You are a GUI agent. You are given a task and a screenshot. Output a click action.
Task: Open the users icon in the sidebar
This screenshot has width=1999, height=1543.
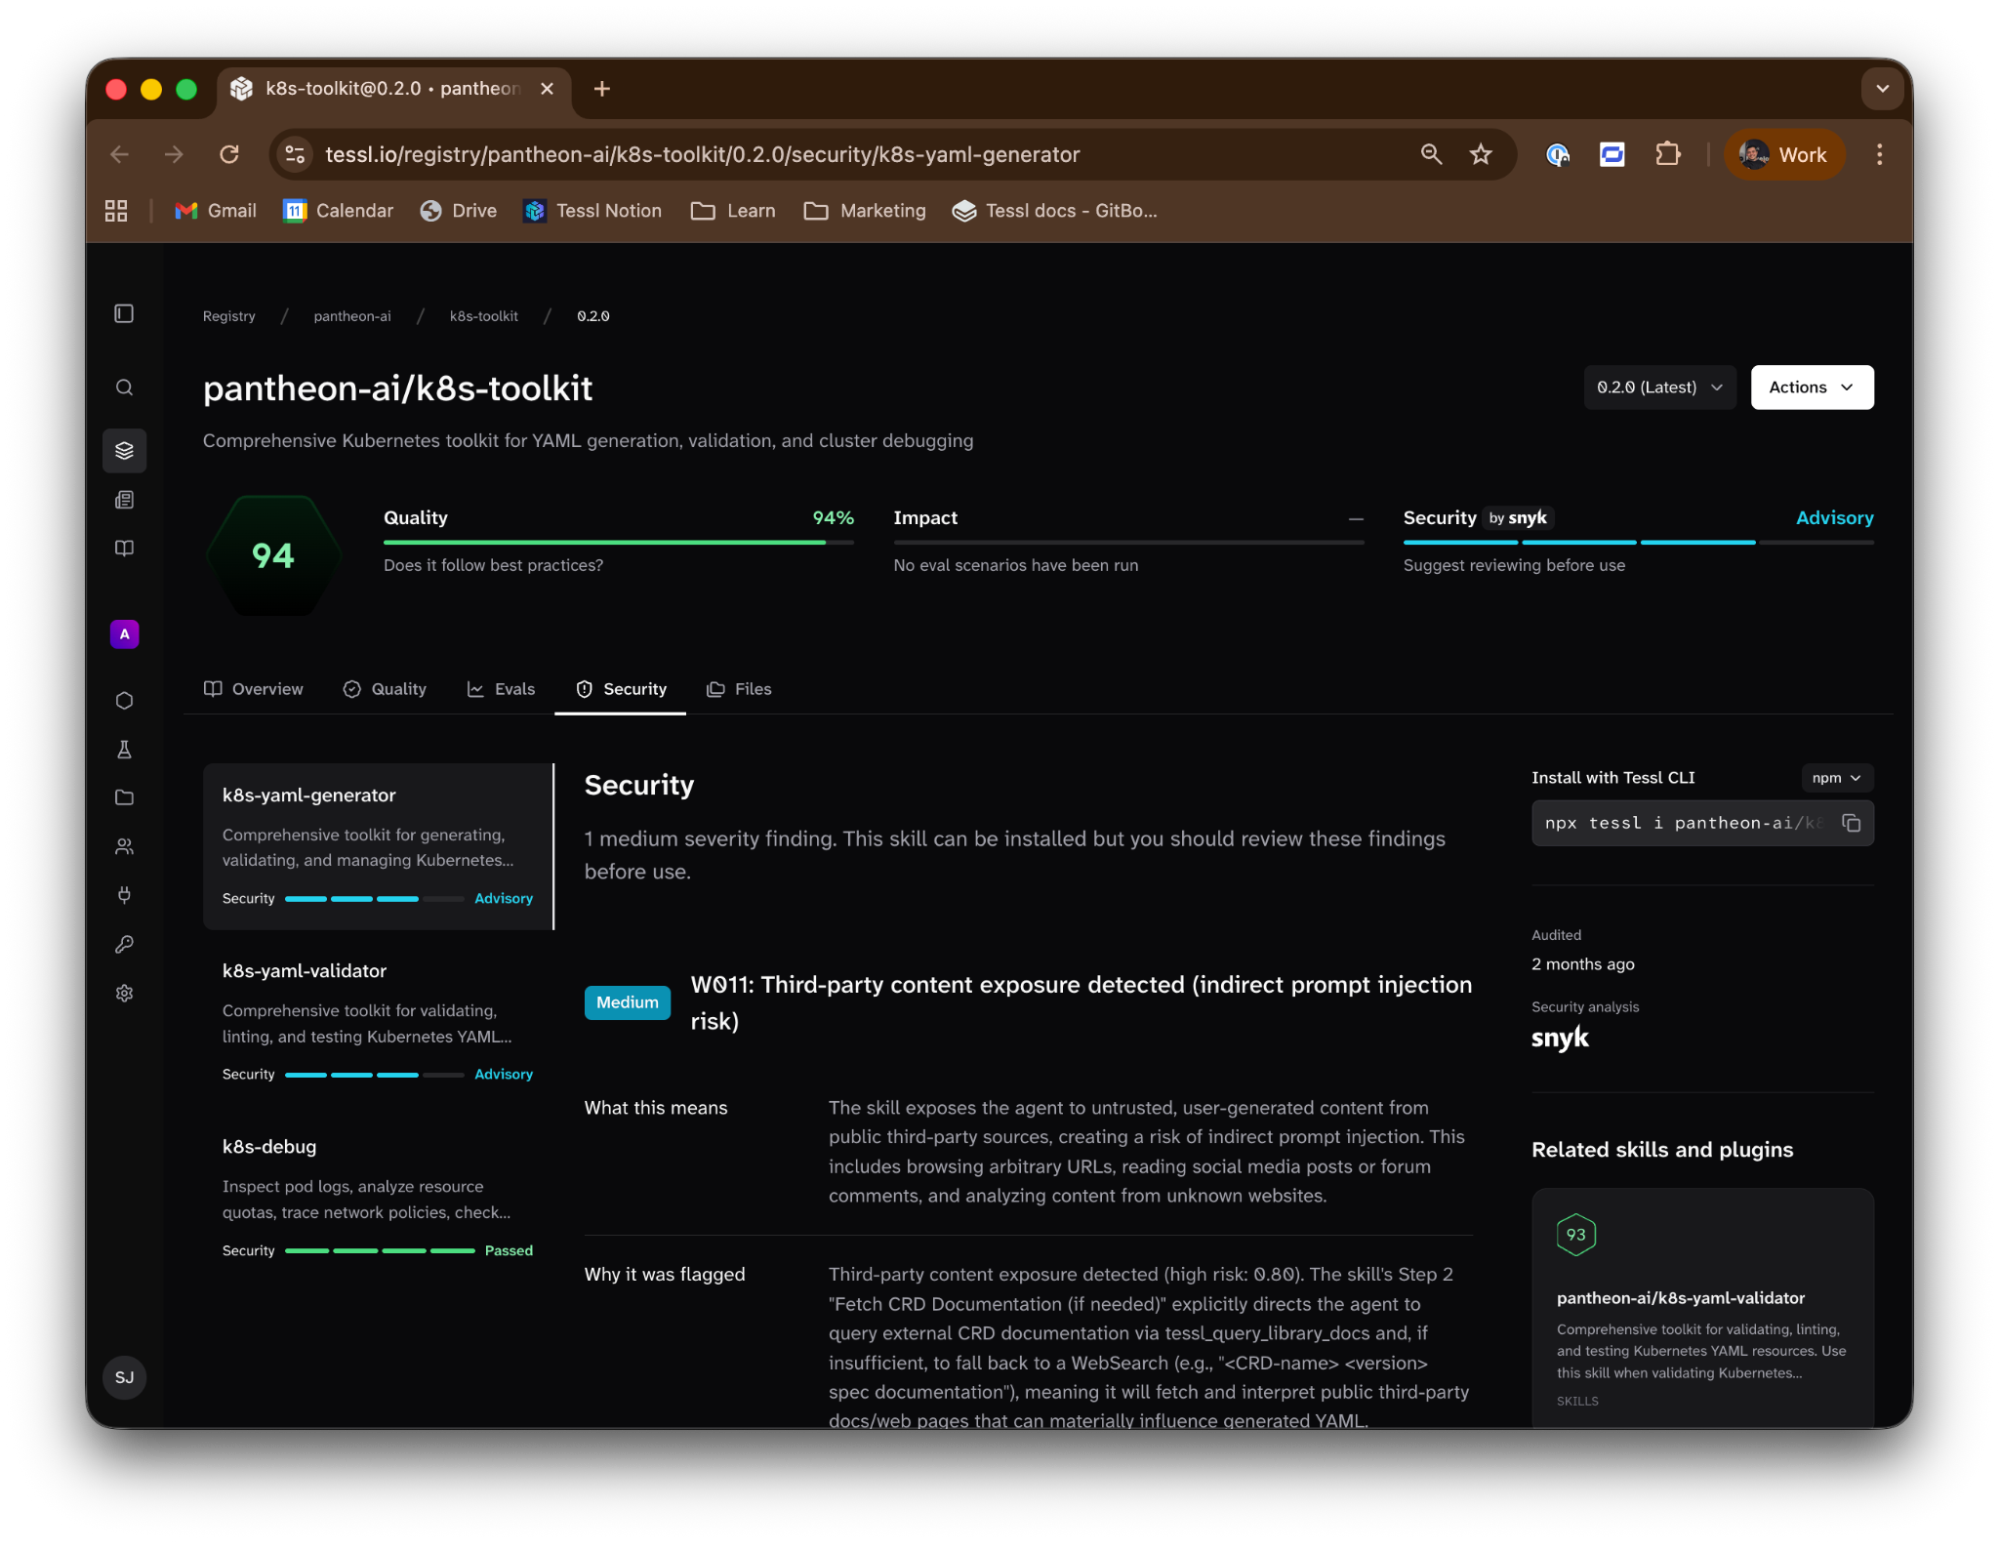pos(124,846)
